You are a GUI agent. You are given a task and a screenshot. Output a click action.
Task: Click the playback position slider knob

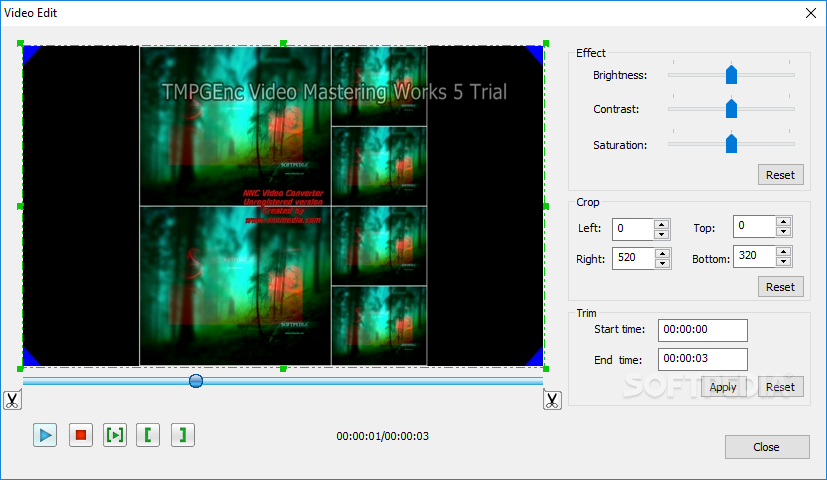pos(196,381)
